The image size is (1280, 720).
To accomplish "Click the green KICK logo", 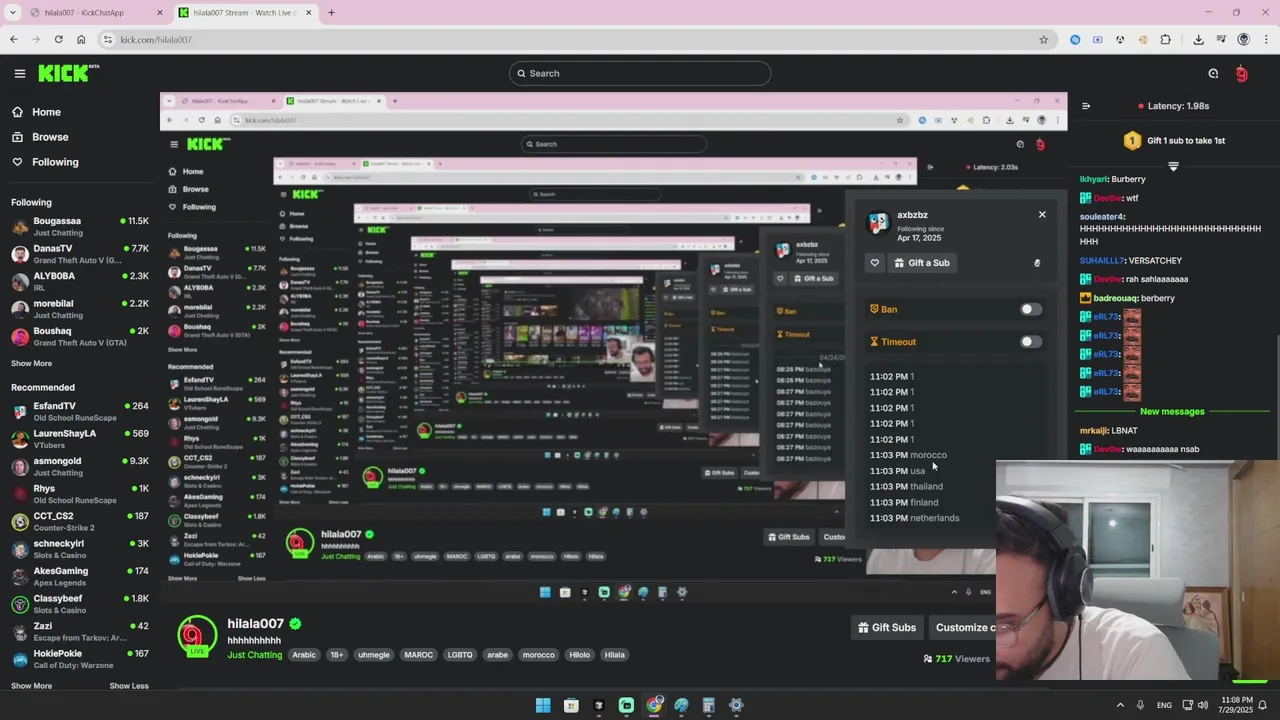I will pos(68,73).
